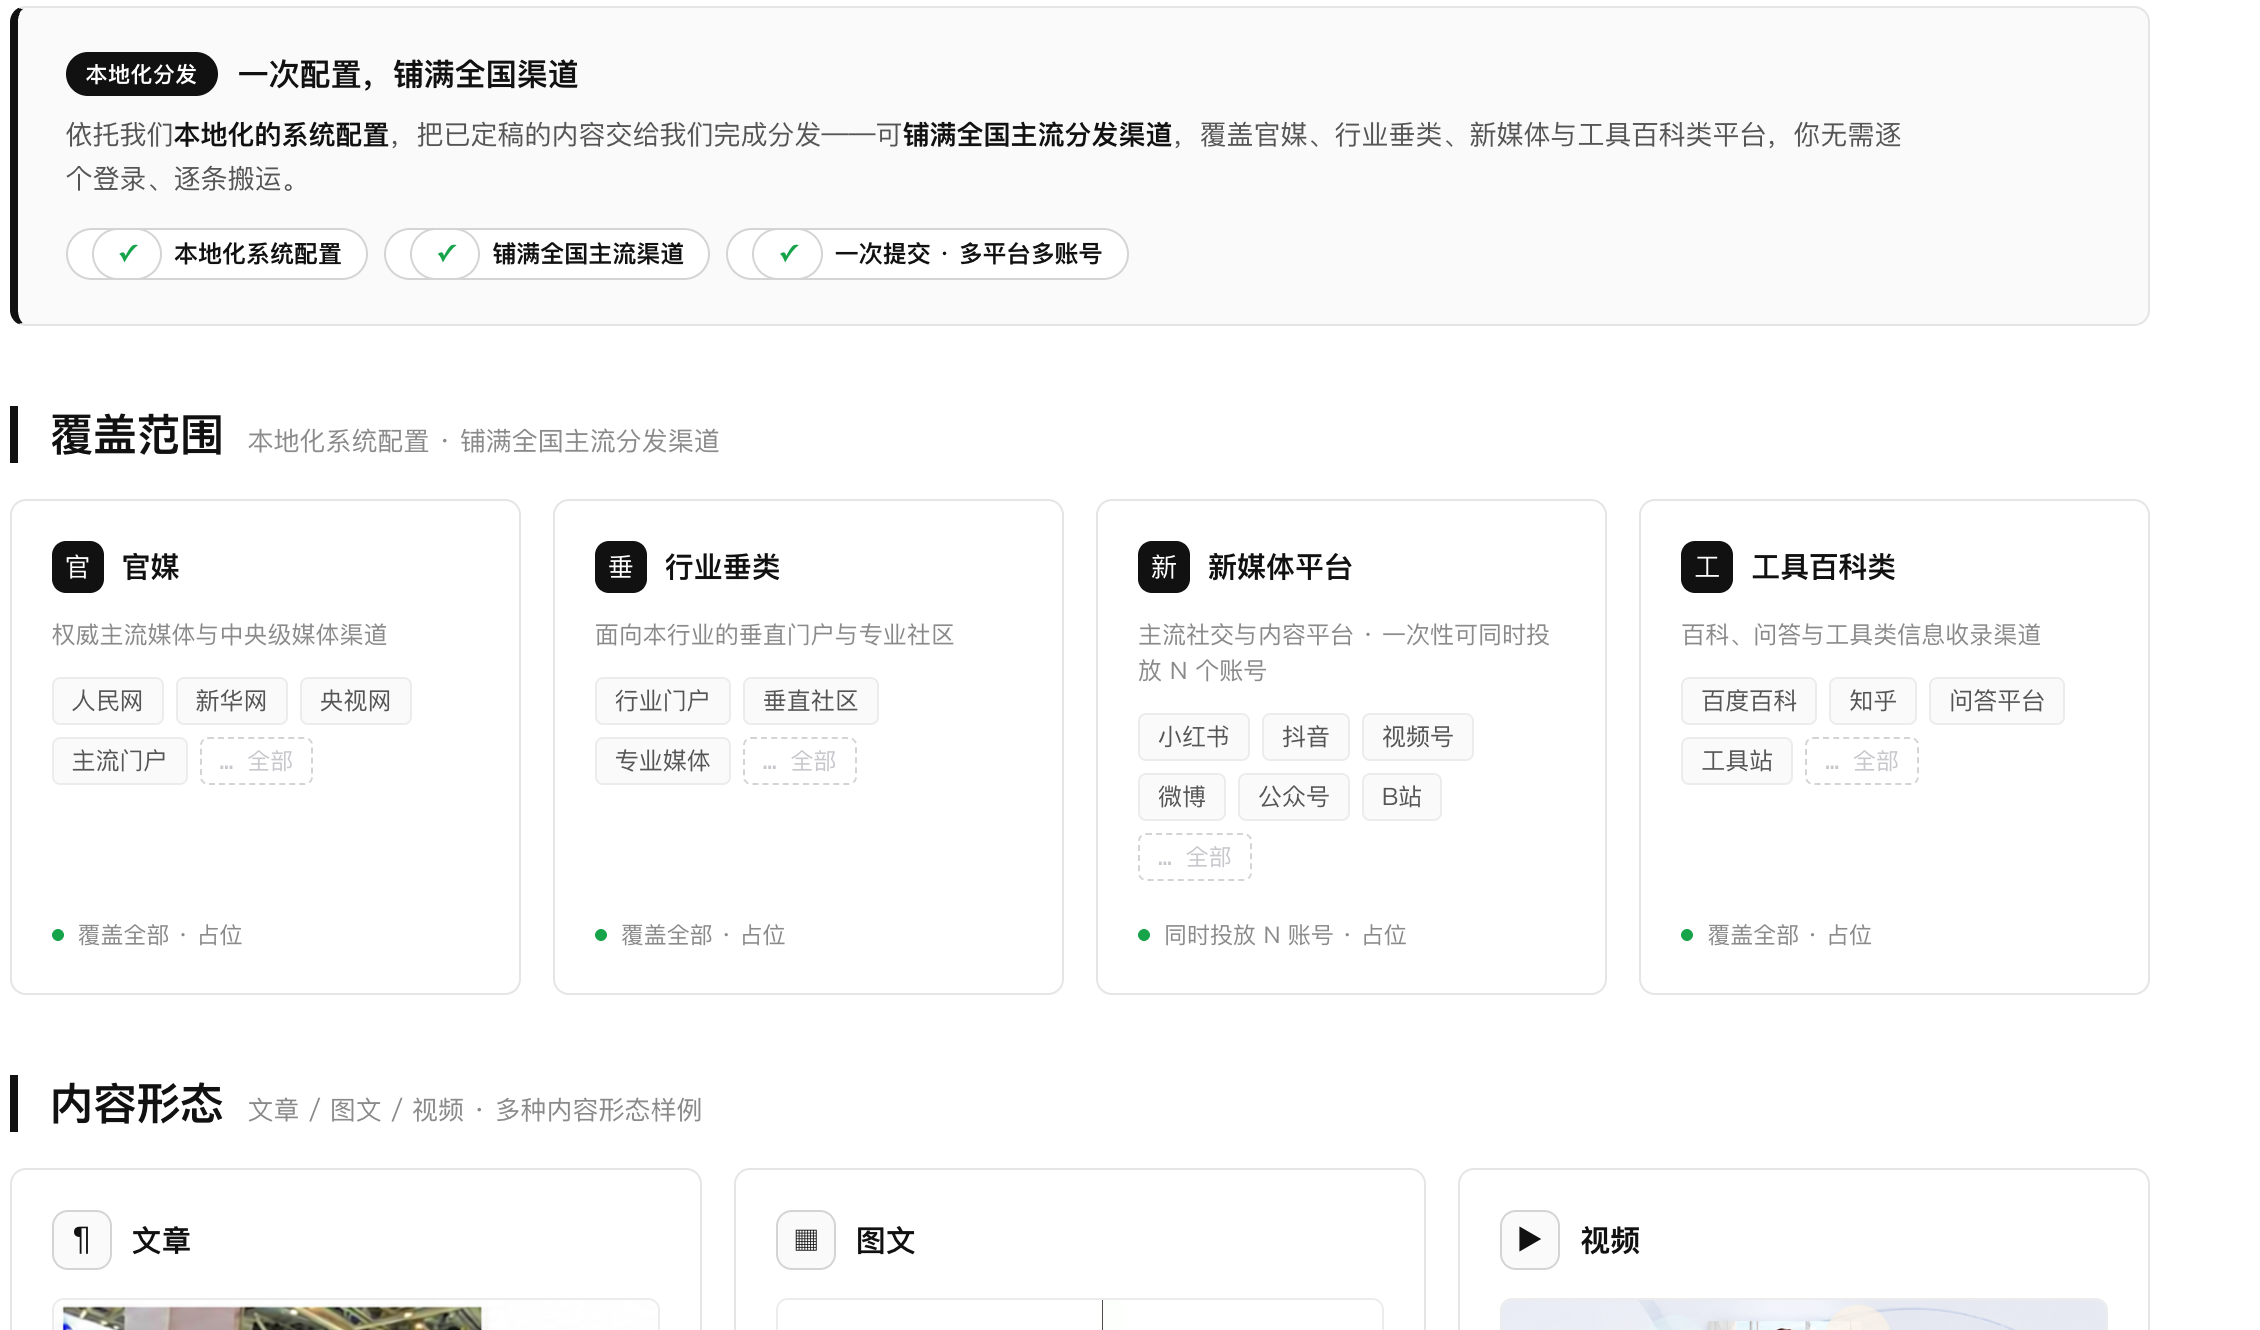Click subtitle 文章 / 图文 / 视频 · 多种内容形态样例
This screenshot has width=2260, height=1330.
(x=475, y=1110)
